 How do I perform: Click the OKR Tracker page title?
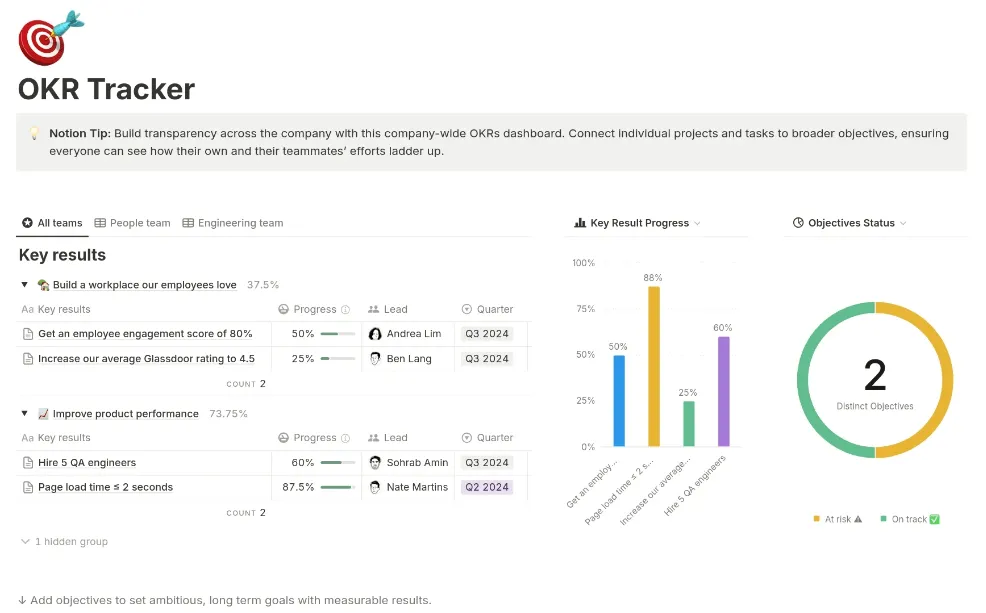point(106,89)
